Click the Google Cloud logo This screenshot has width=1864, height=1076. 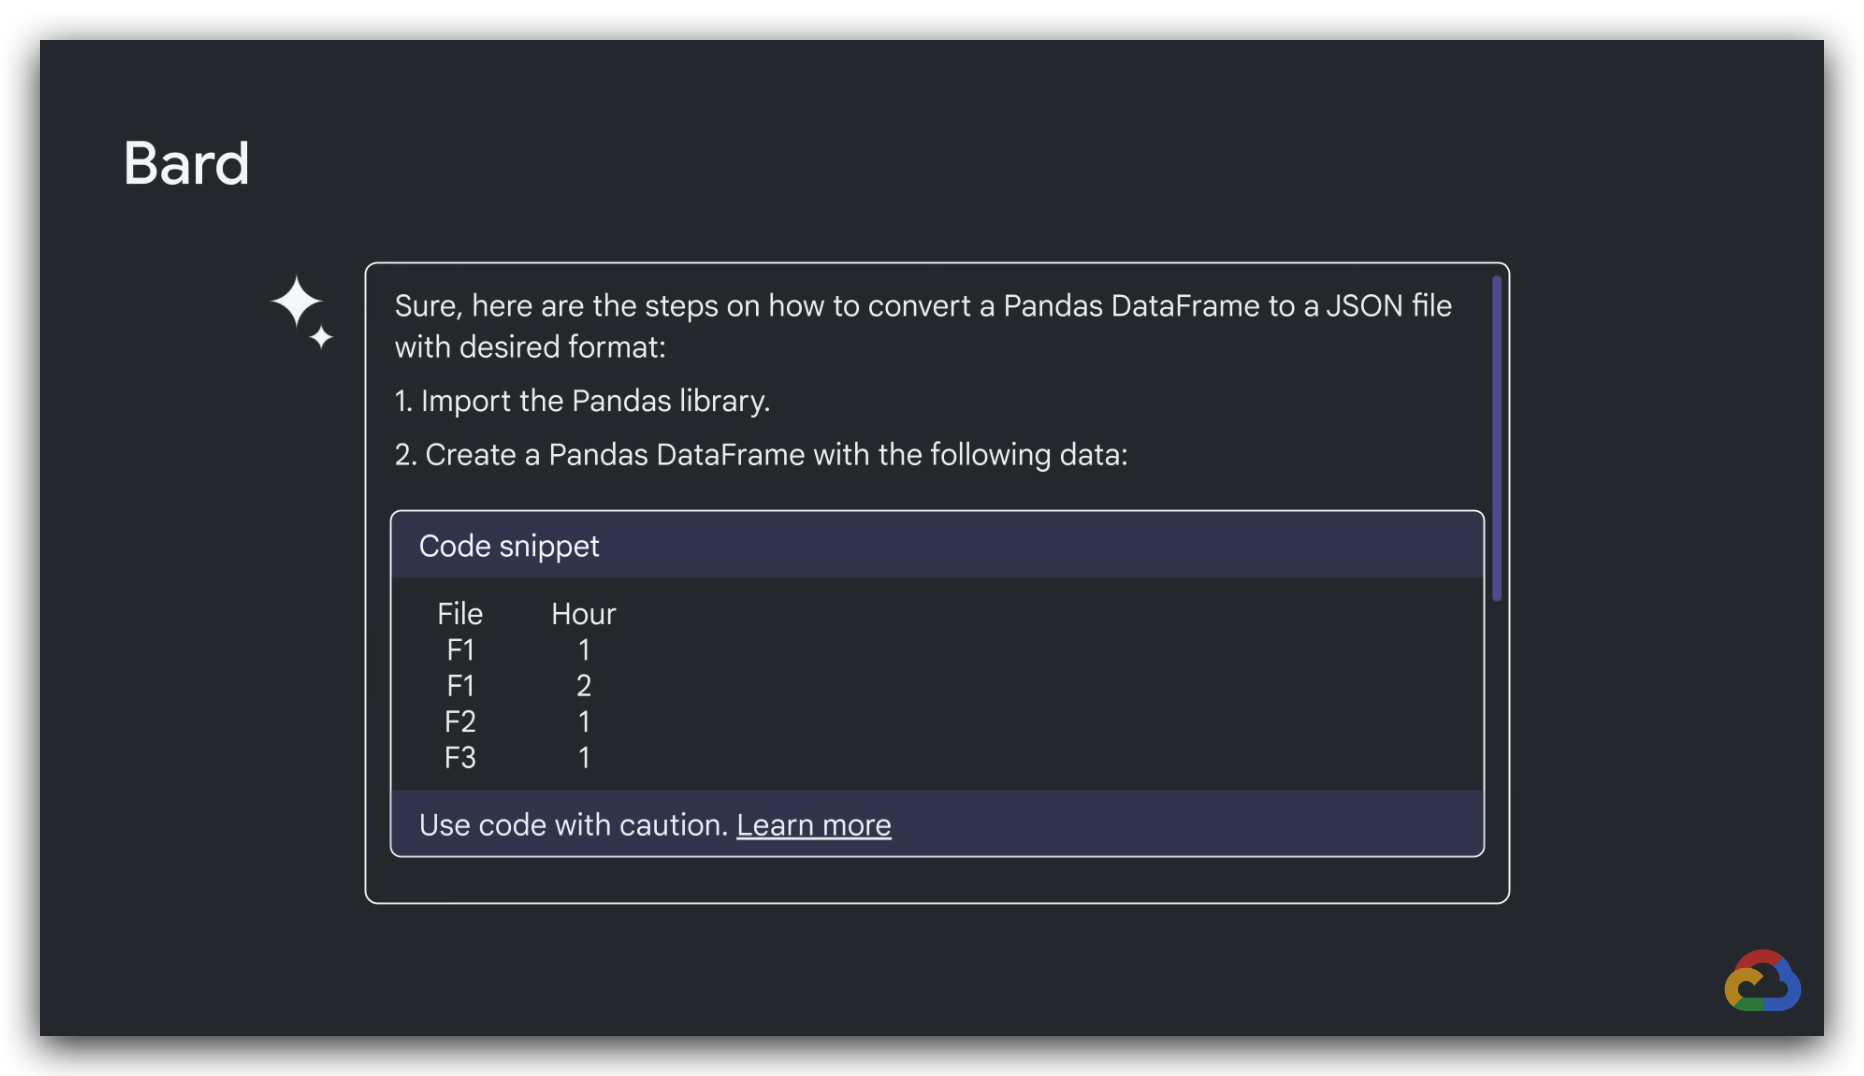tap(1763, 981)
